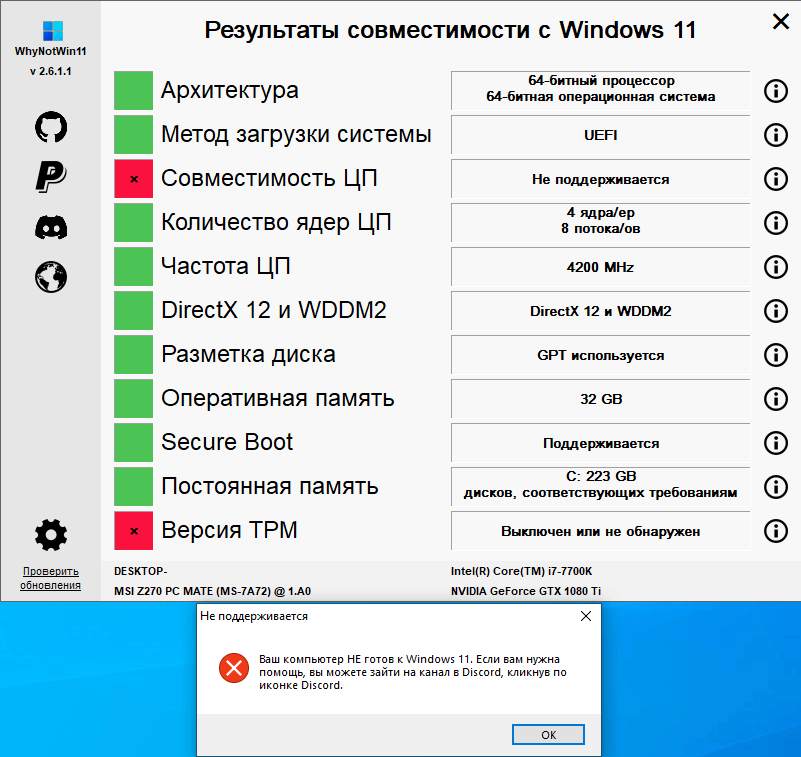Click the DirectX 12 и WDDM2 result value
The image size is (801, 757).
click(601, 311)
